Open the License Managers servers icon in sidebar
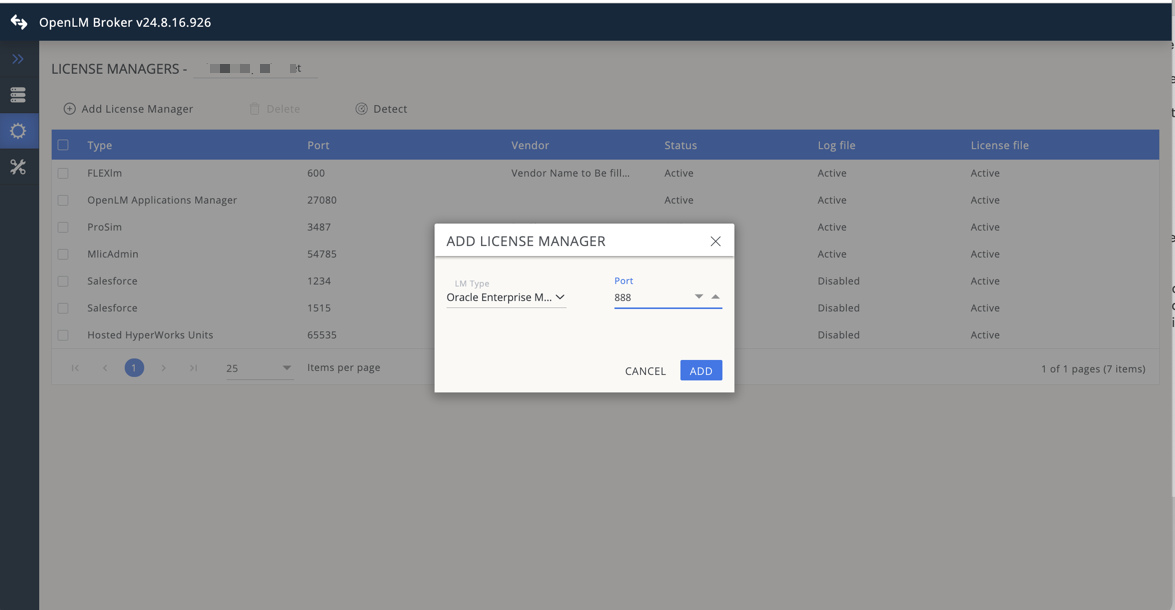 pos(17,94)
